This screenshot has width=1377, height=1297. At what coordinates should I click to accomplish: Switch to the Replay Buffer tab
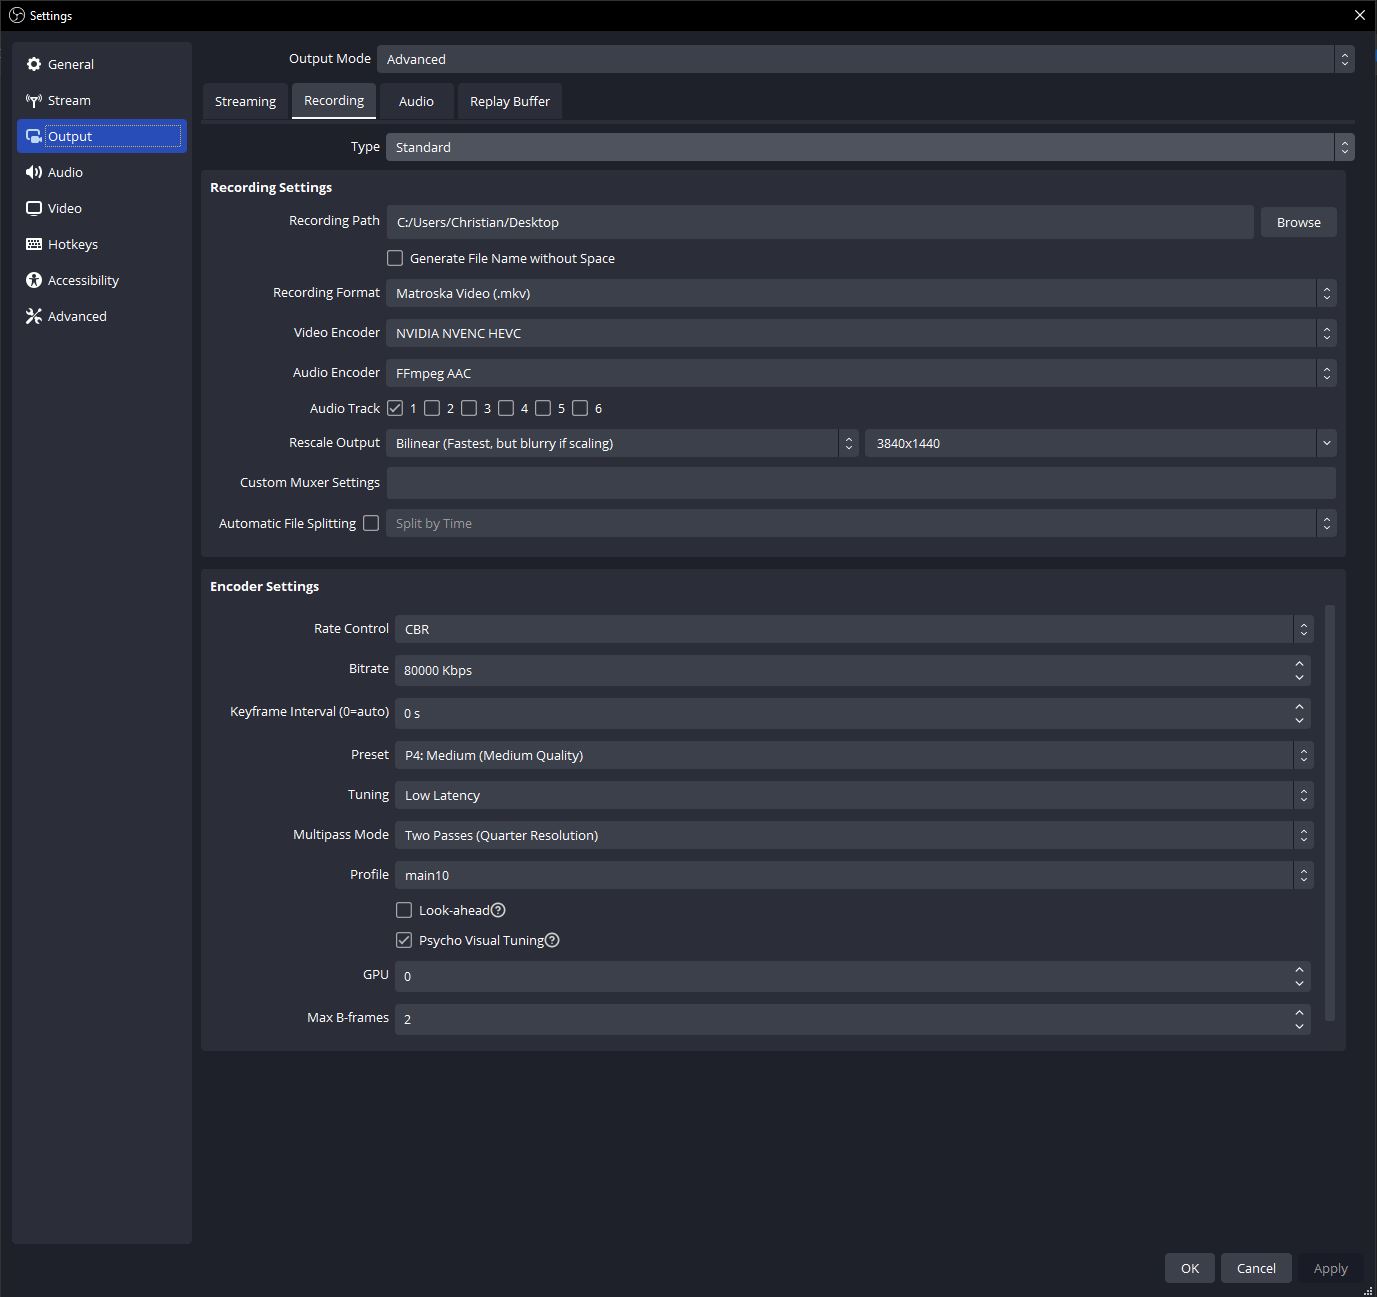[510, 101]
